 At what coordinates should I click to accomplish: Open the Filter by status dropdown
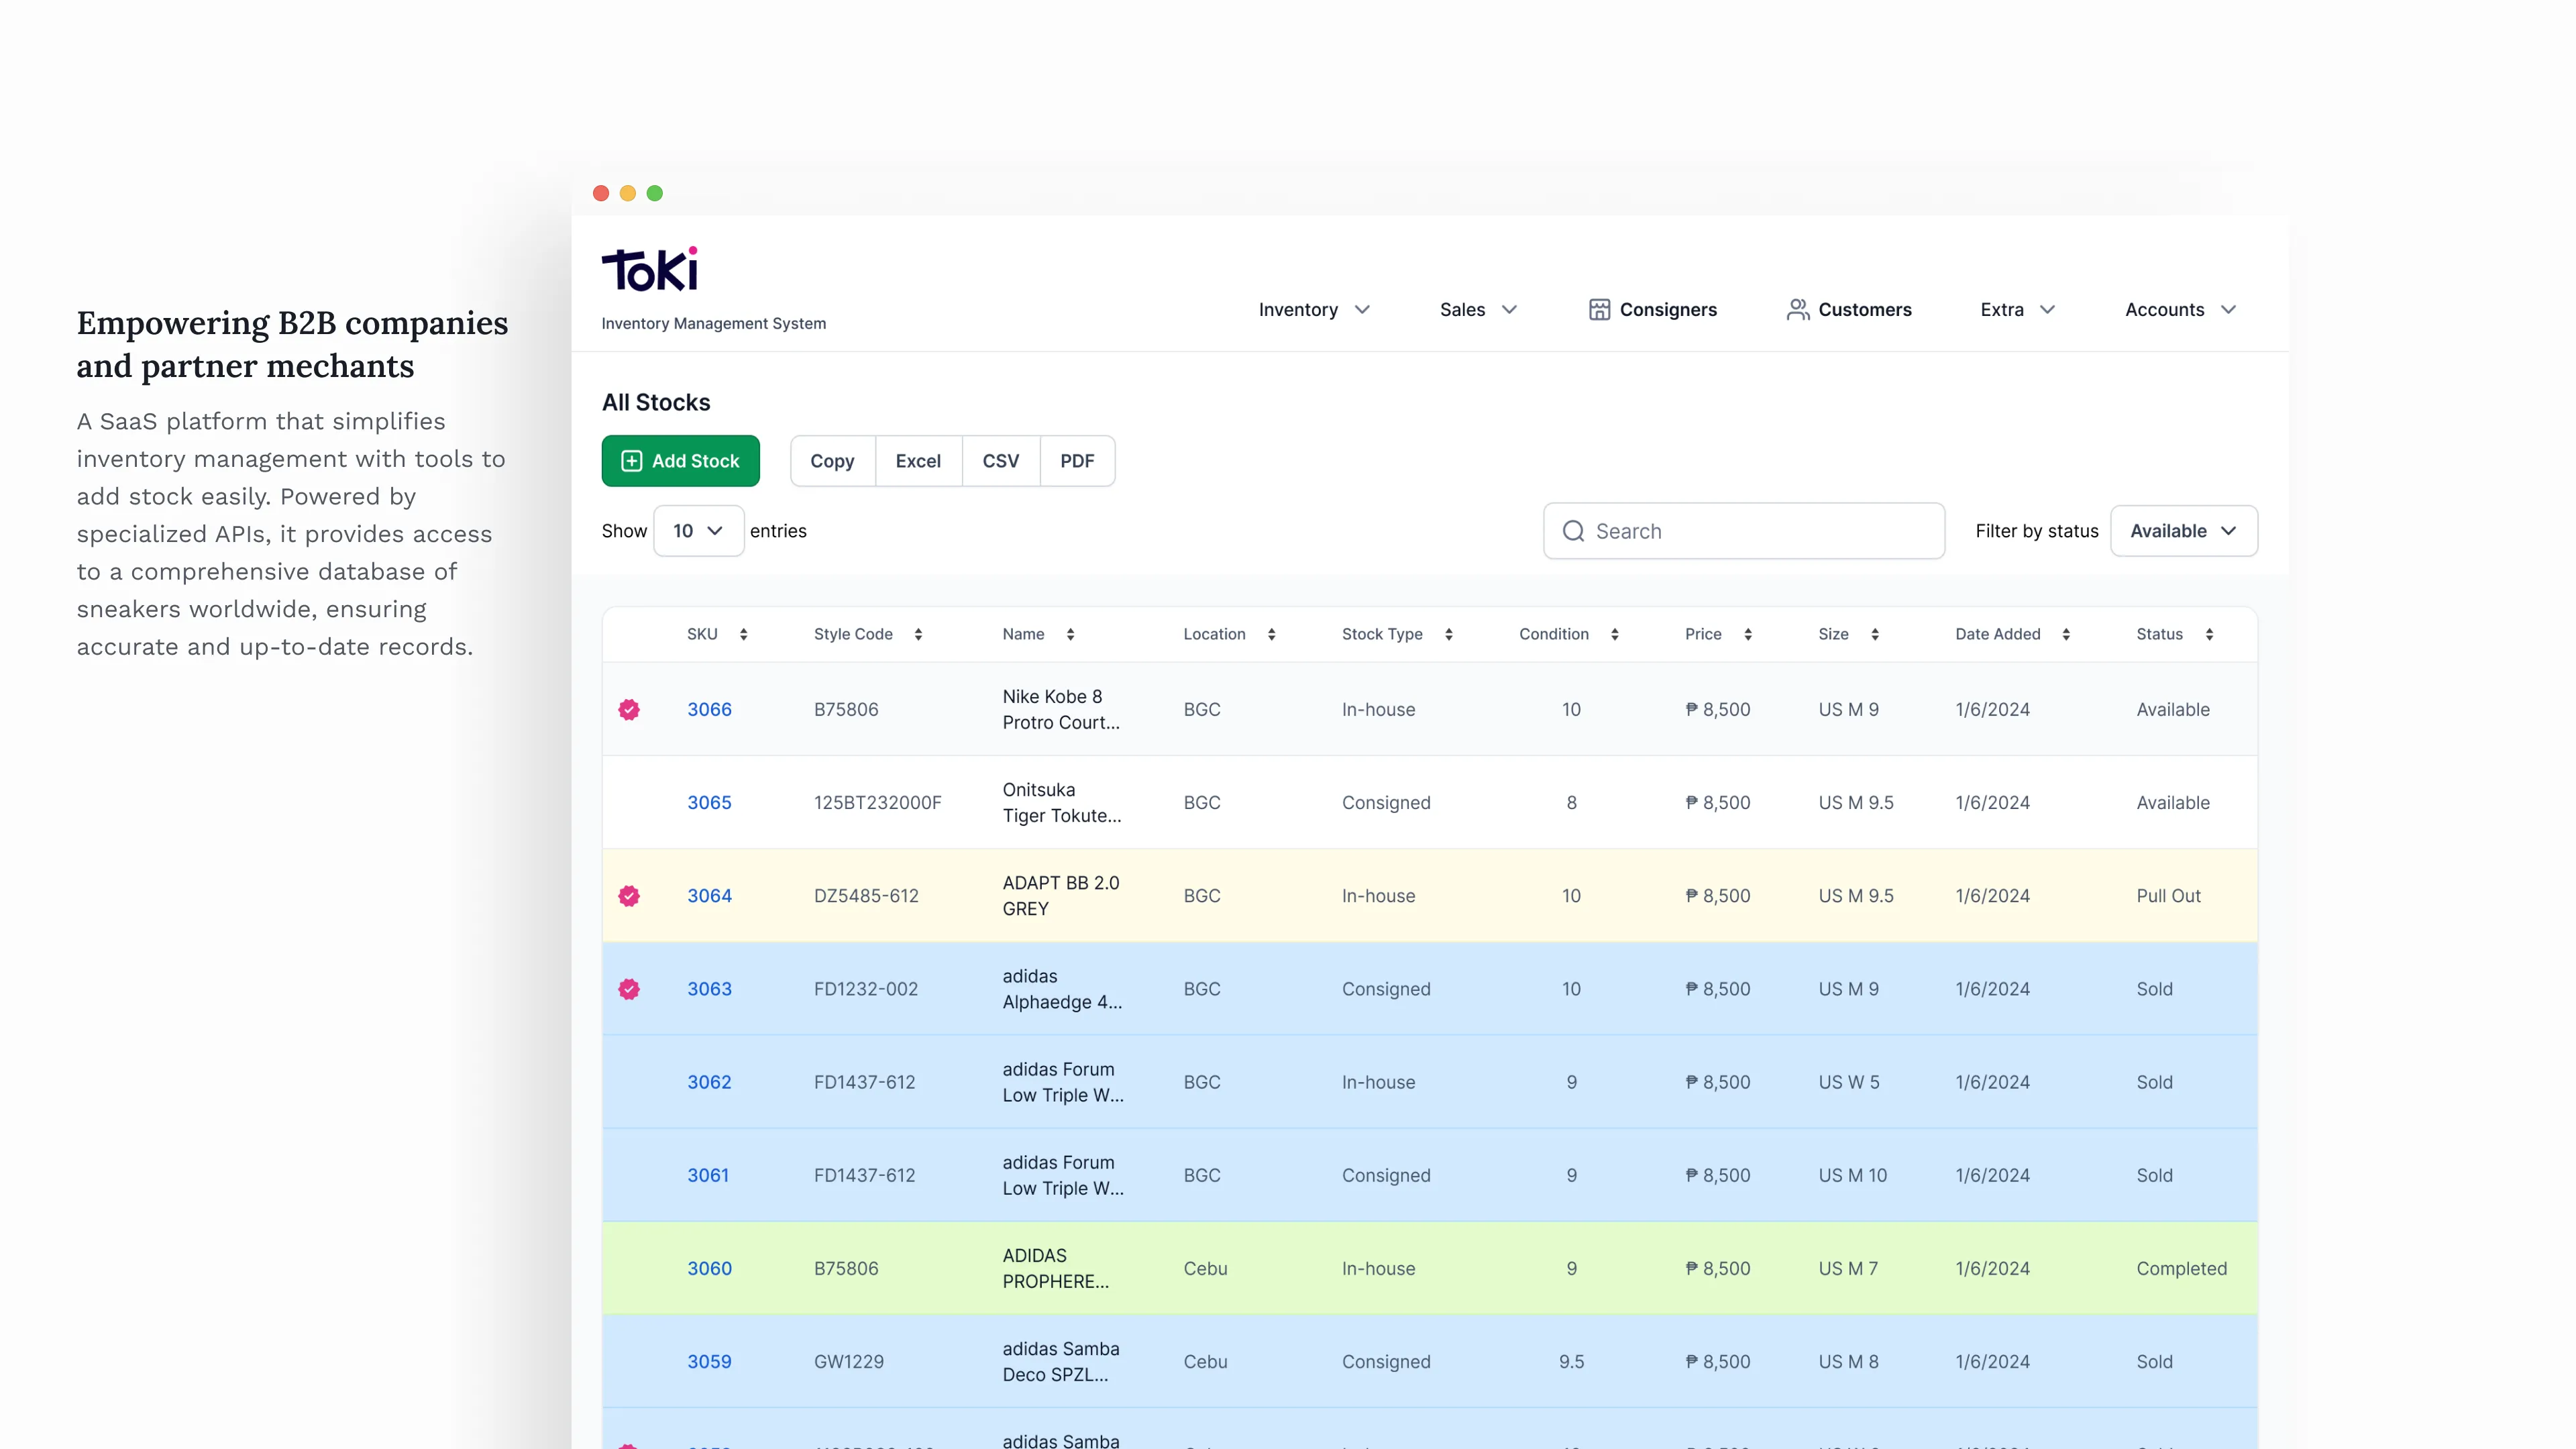(x=2183, y=531)
